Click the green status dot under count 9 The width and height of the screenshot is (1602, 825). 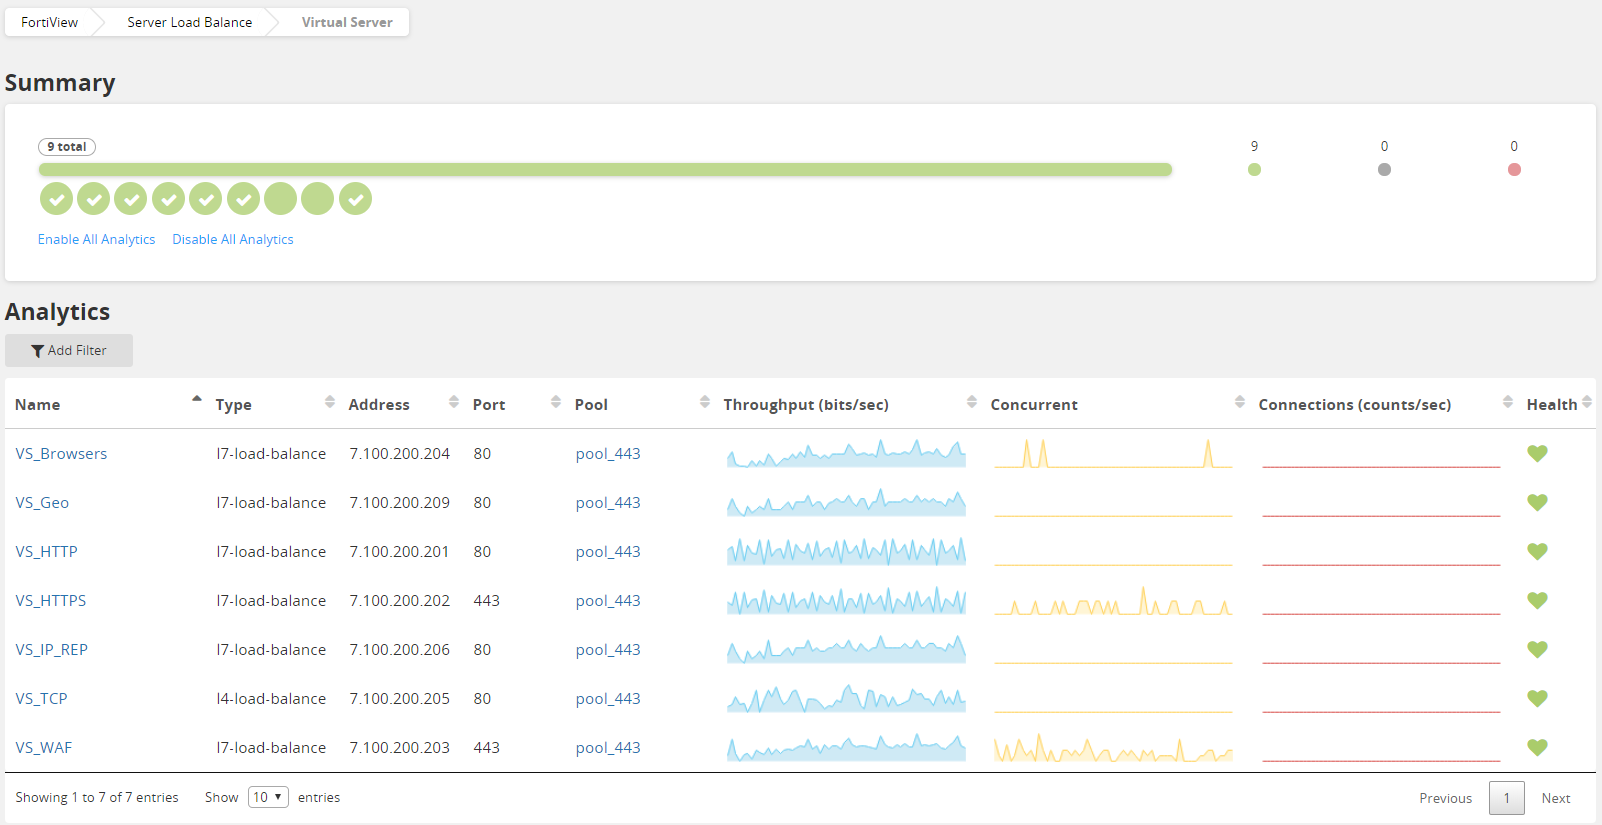[1254, 170]
